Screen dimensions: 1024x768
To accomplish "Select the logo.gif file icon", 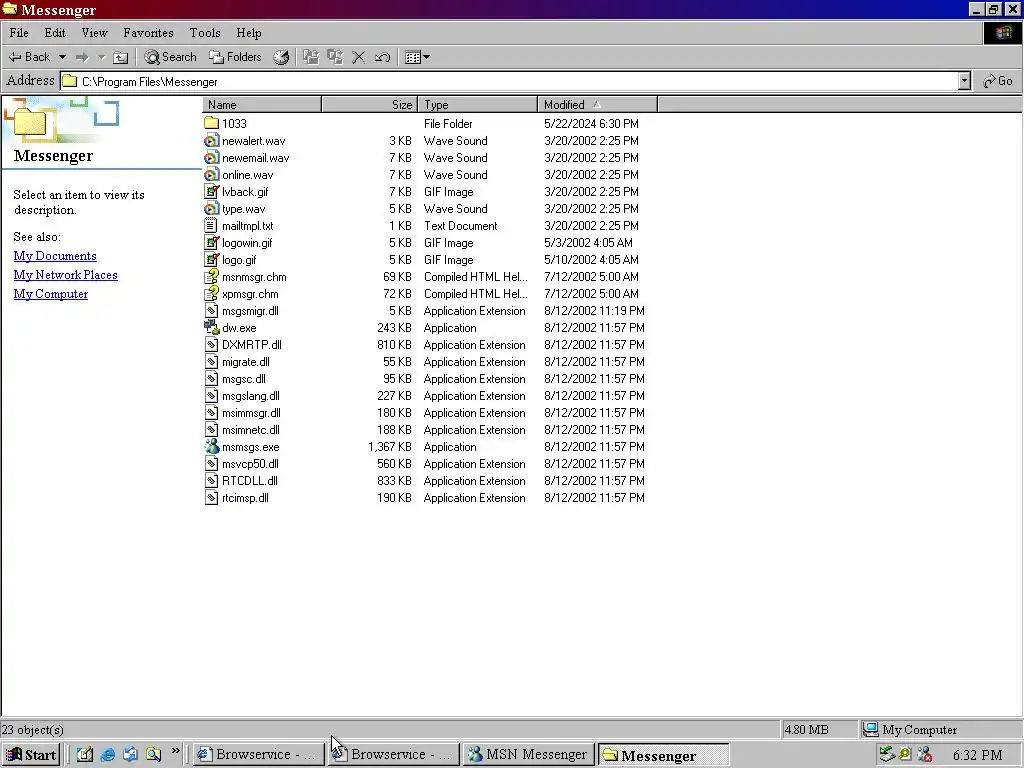I will point(211,259).
